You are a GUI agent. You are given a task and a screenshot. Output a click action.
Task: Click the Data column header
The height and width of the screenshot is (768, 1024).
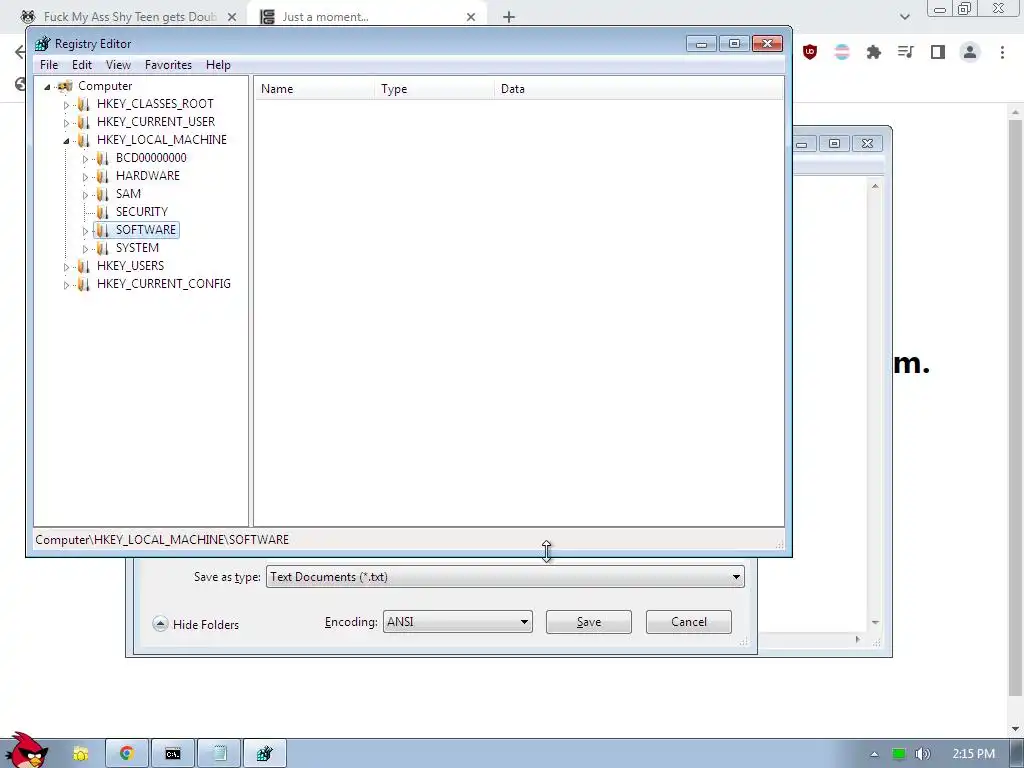[x=639, y=89]
